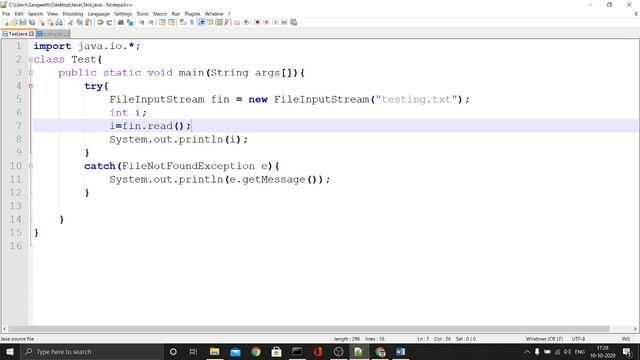Viewport: 640px width, 360px height.
Task: Show hidden system tray icons chevron
Action: (527, 352)
